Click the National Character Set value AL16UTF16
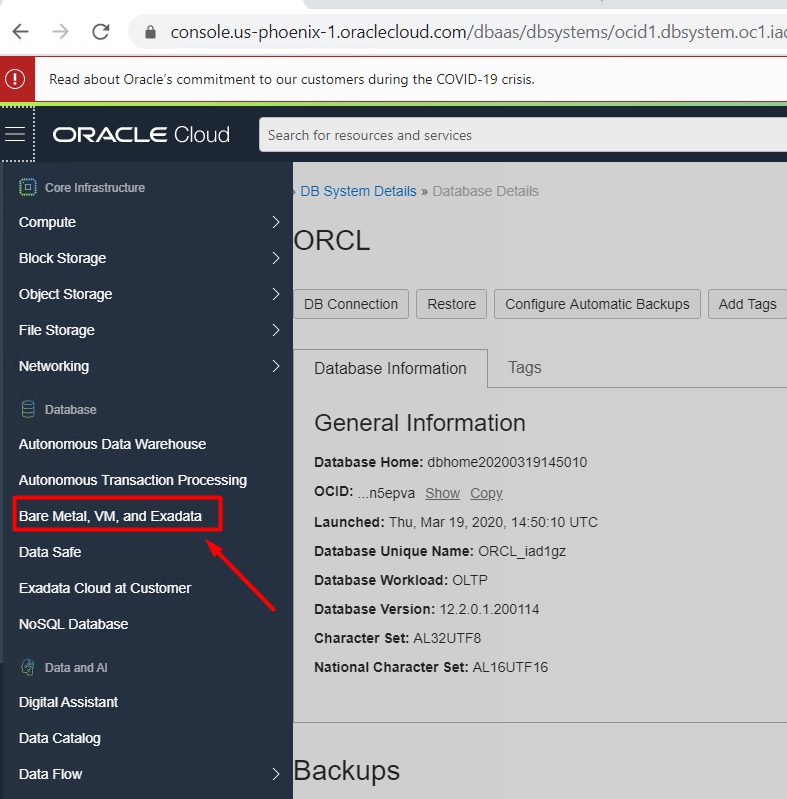This screenshot has width=787, height=799. click(x=510, y=667)
